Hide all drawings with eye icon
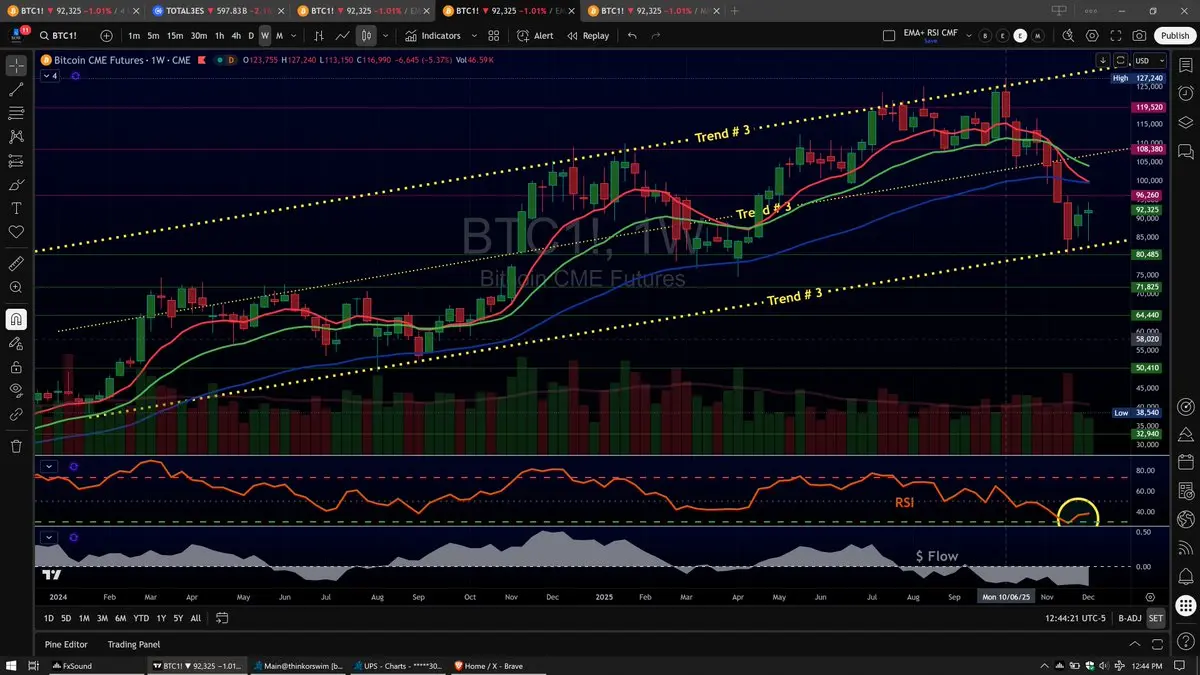 pos(16,390)
